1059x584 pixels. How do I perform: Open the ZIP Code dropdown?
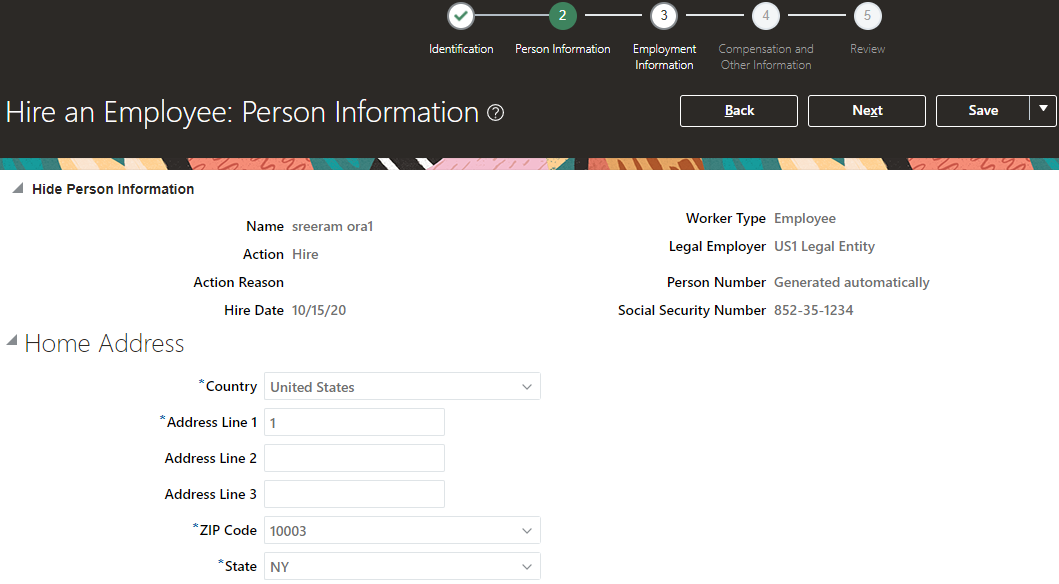[527, 530]
